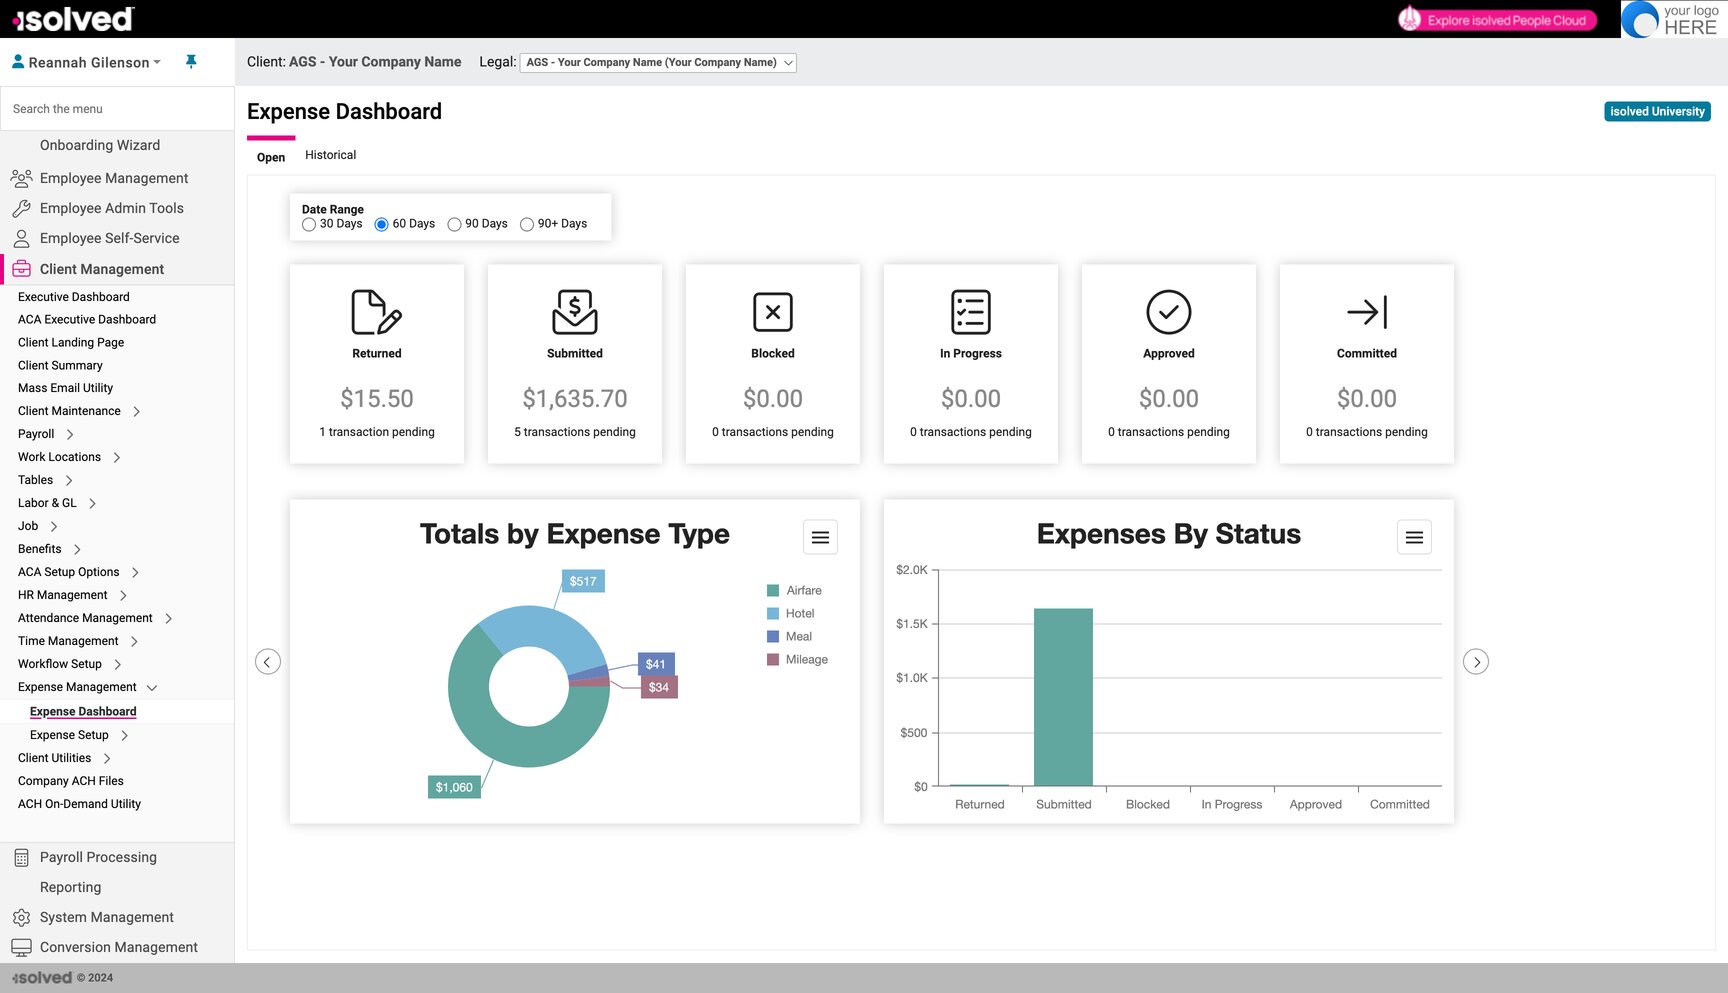Open the Returned card document-edit icon
Viewport: 1728px width, 993px height.
pos(377,312)
